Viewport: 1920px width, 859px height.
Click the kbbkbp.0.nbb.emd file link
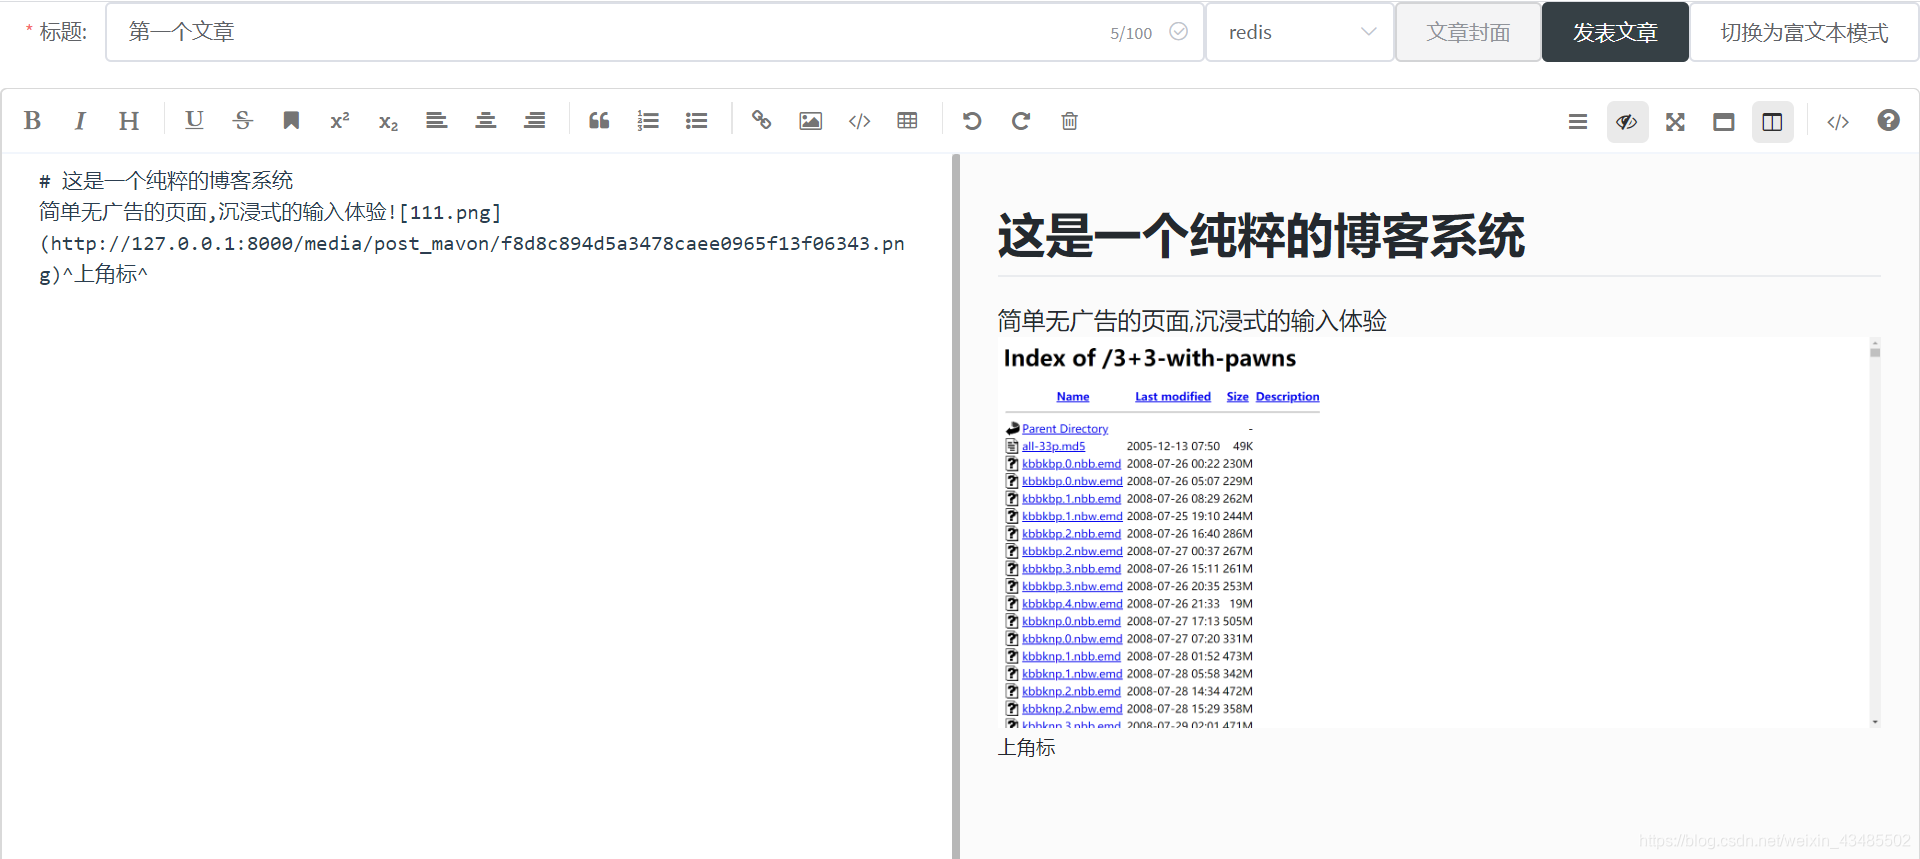point(1071,464)
